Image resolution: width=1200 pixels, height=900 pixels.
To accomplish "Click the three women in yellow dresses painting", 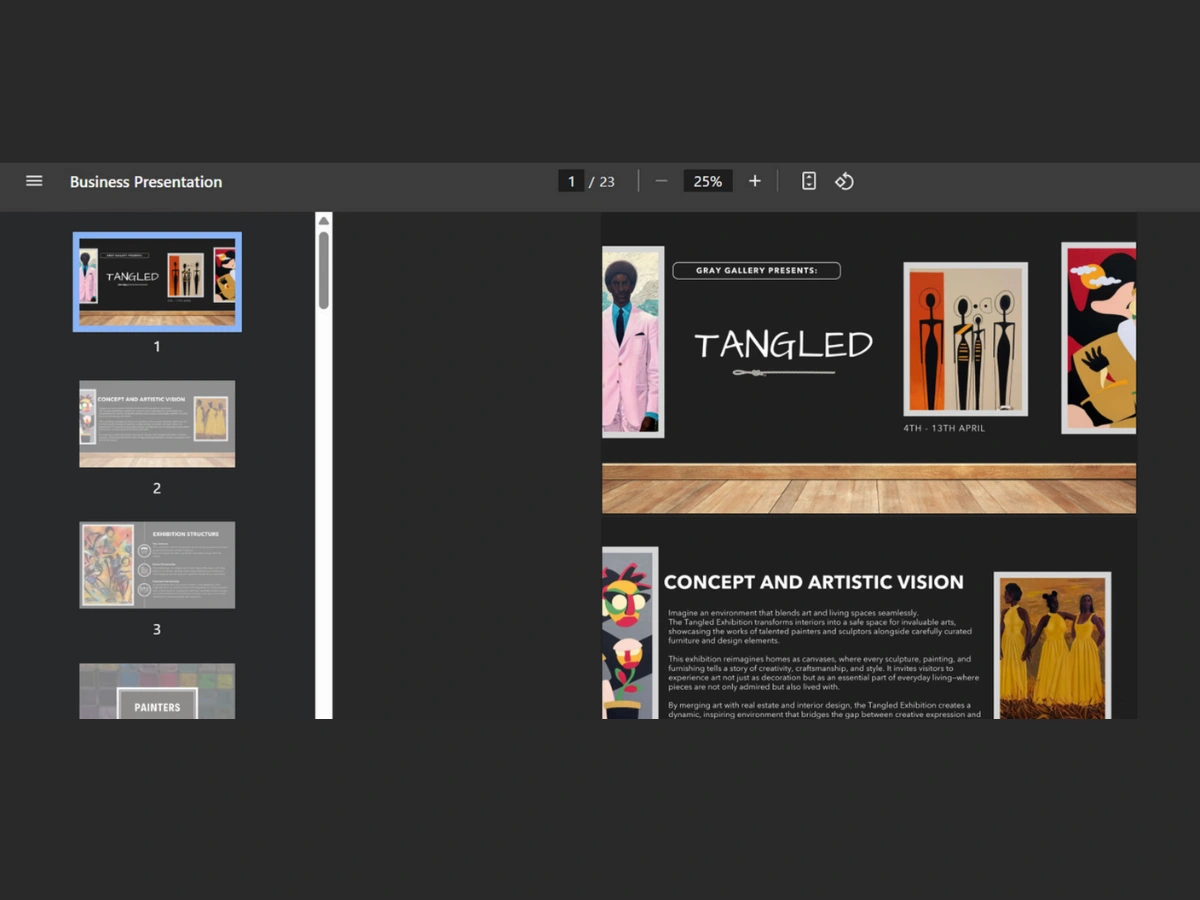I will [x=1052, y=645].
